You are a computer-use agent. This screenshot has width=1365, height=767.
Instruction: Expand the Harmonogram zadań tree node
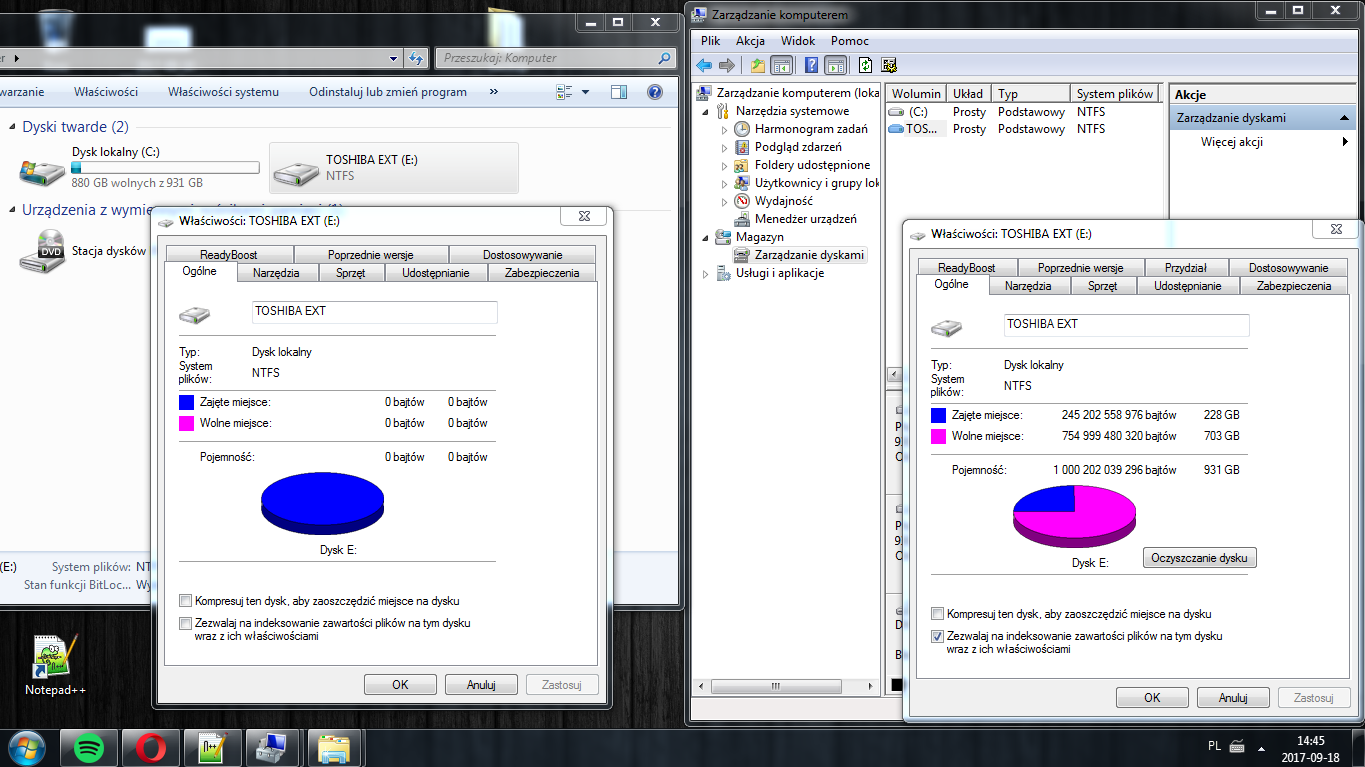(725, 129)
